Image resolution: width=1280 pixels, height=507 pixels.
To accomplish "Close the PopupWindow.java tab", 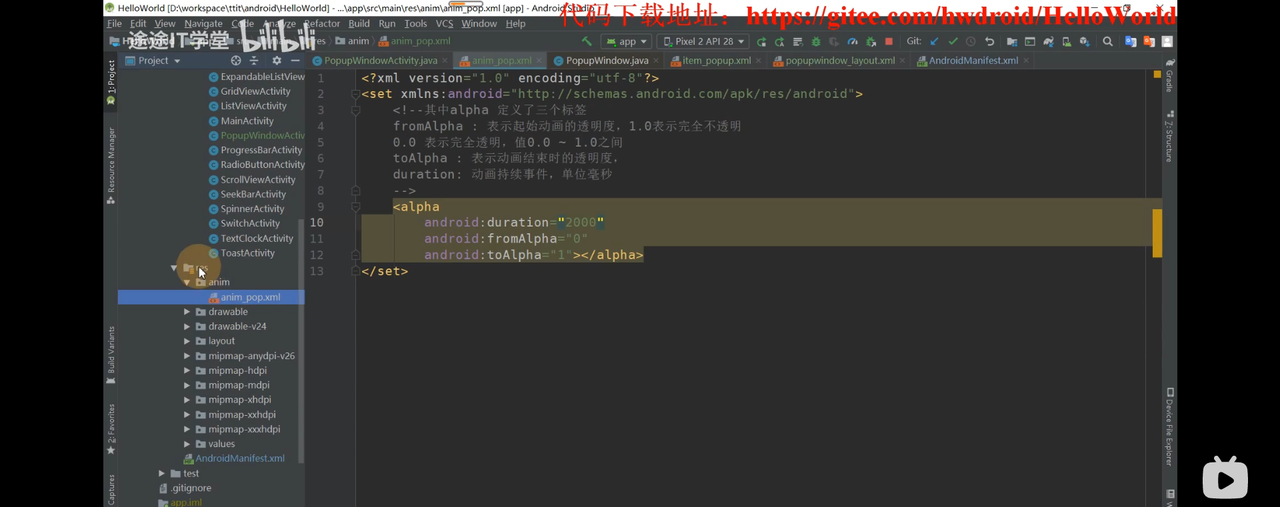I will 656,60.
